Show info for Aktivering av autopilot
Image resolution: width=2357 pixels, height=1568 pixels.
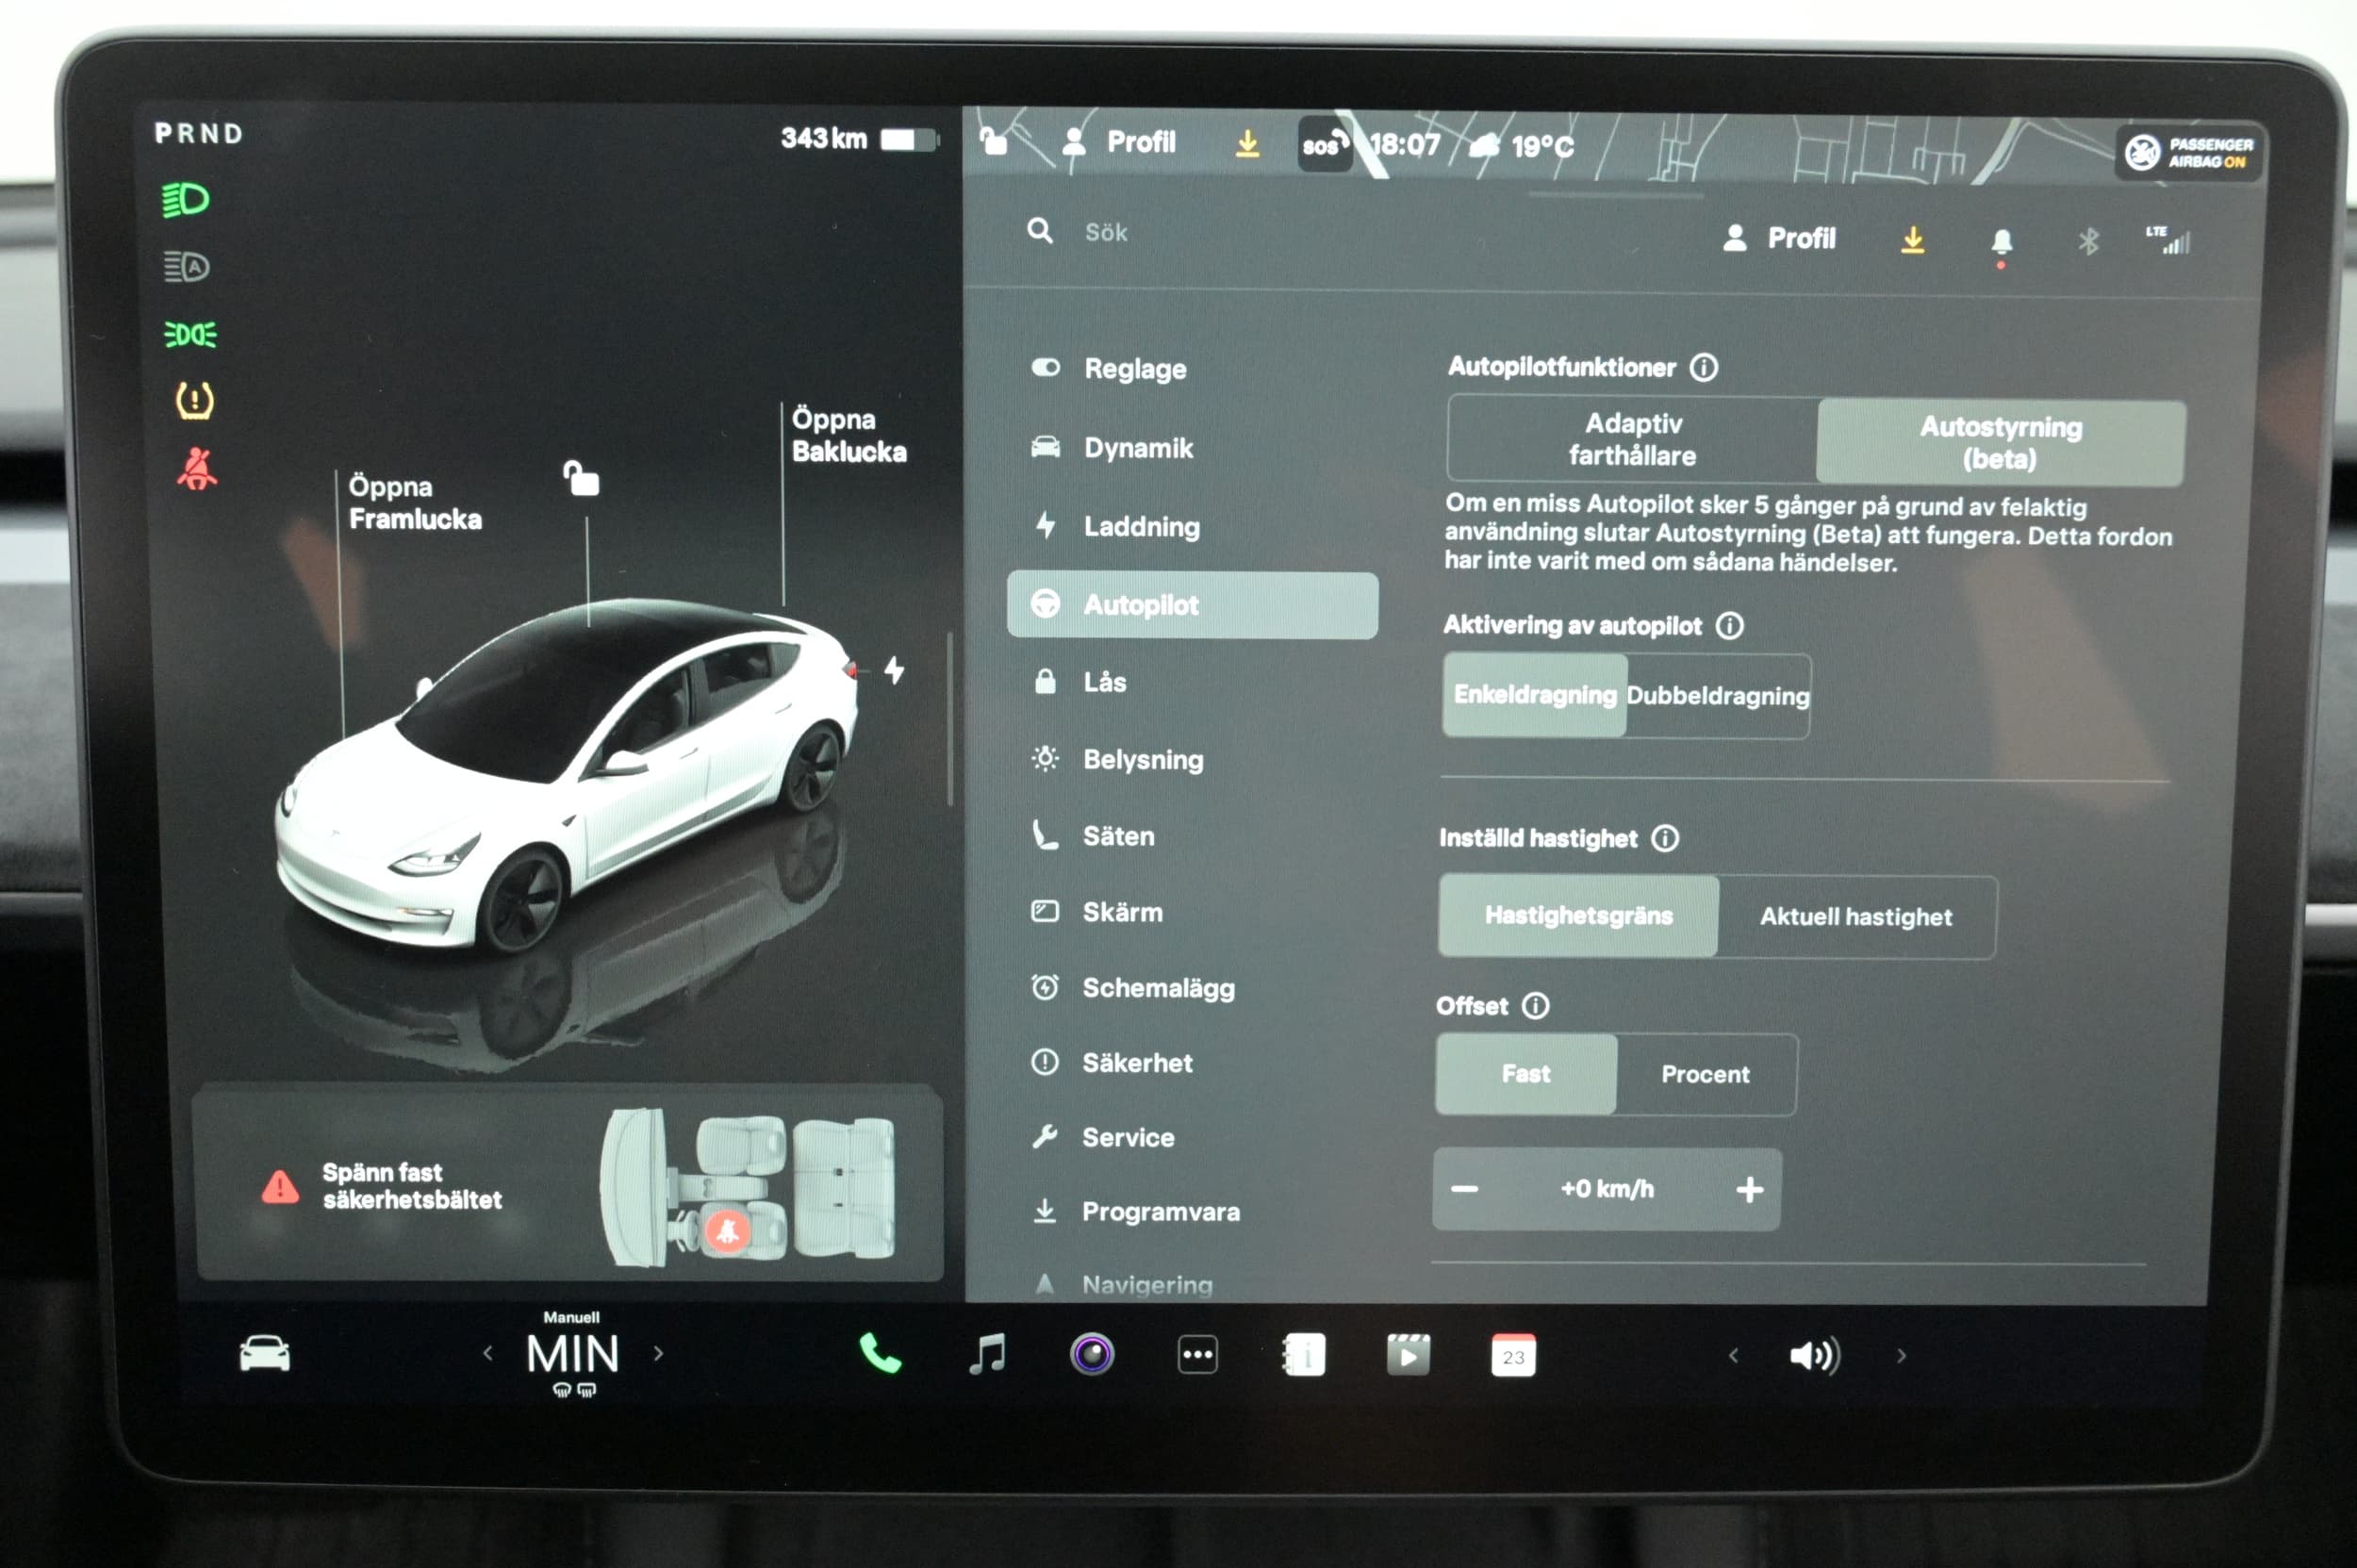click(x=1730, y=626)
